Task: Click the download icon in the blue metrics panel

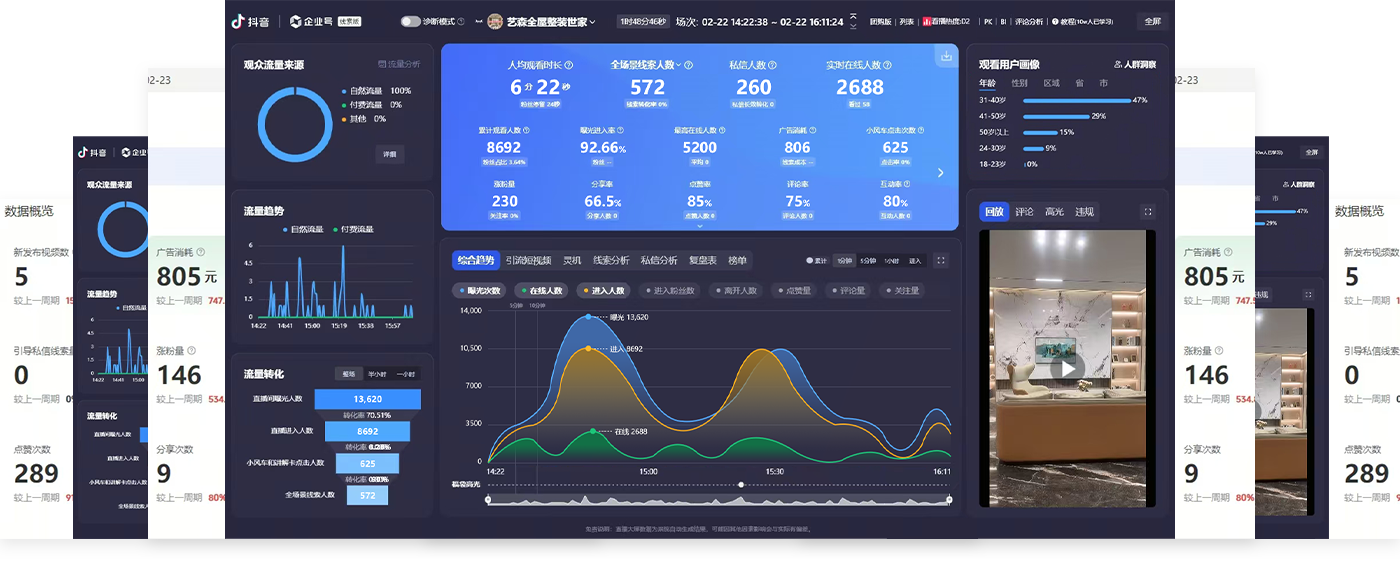Action: click(945, 57)
